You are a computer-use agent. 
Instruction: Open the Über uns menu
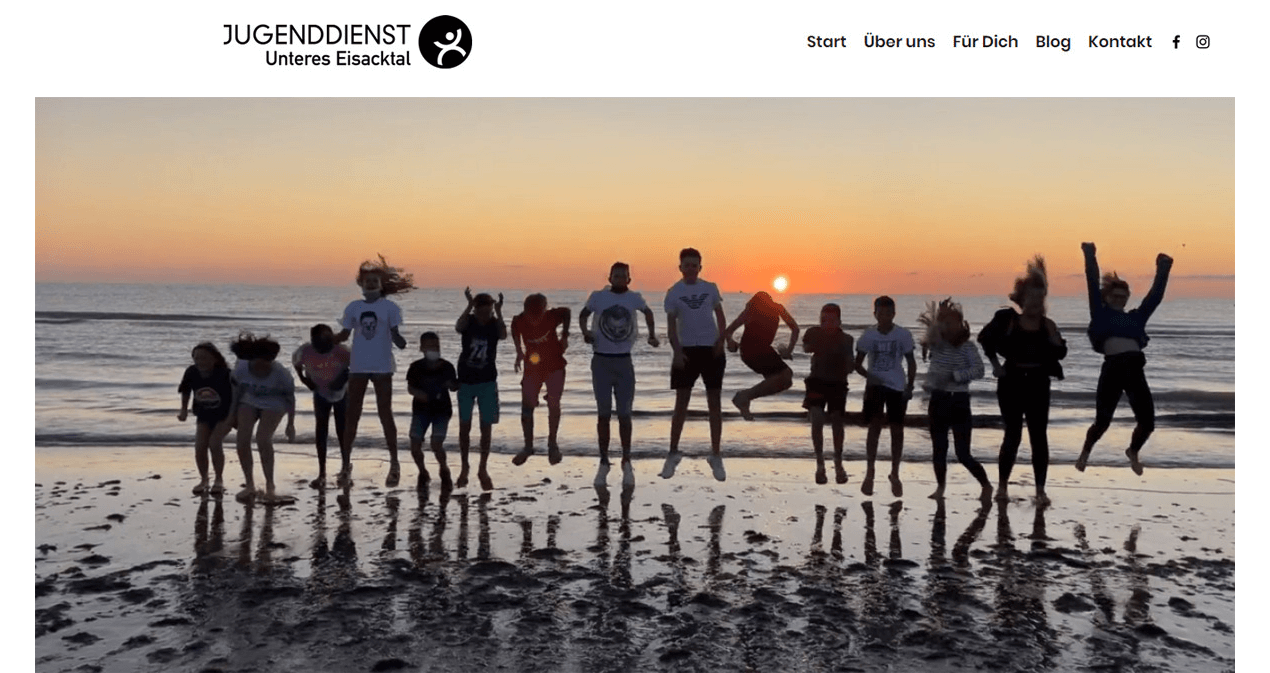coord(899,42)
